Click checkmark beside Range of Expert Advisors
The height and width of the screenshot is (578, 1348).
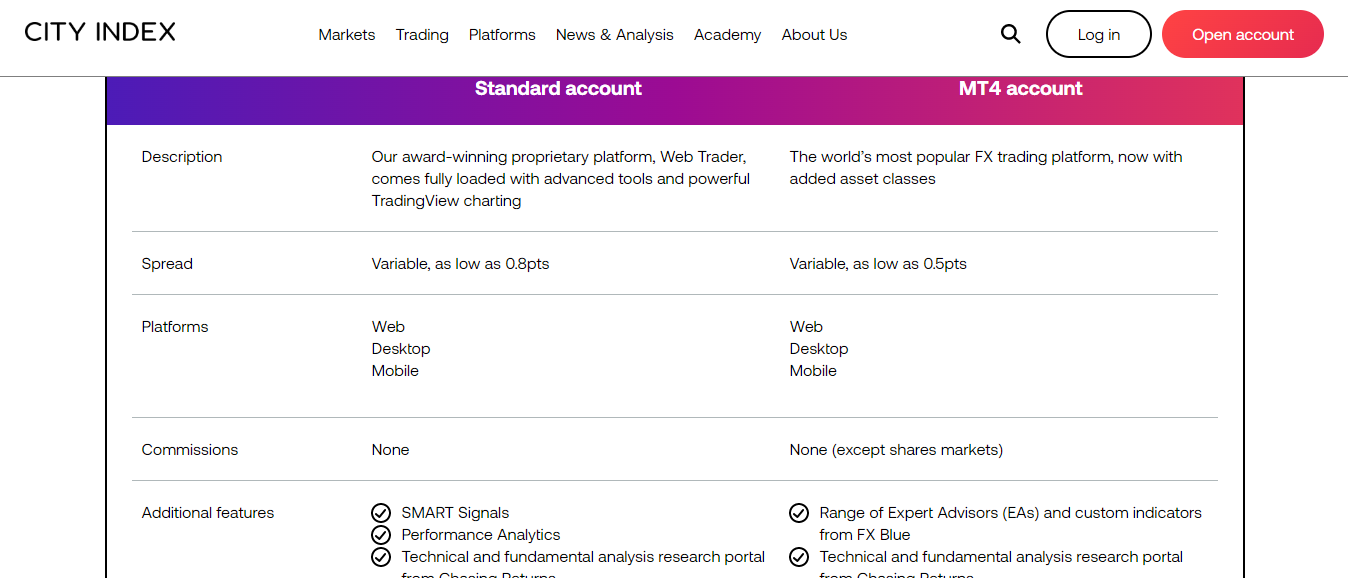[799, 513]
